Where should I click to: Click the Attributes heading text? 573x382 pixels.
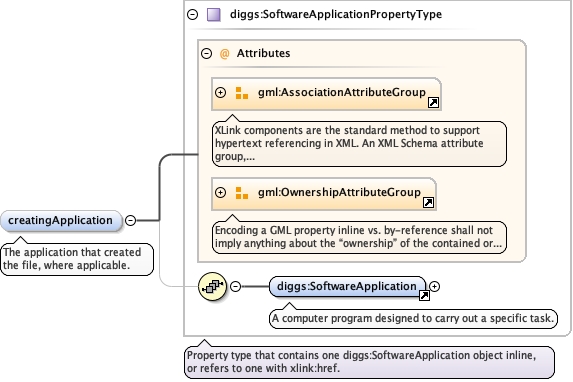coord(263,53)
